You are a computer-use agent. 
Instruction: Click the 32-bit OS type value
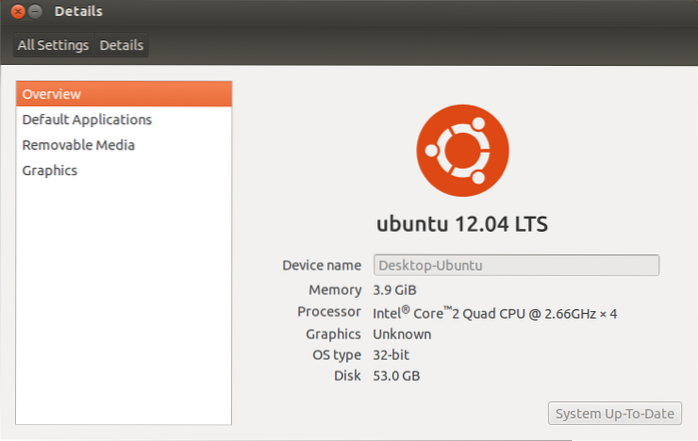click(392, 355)
